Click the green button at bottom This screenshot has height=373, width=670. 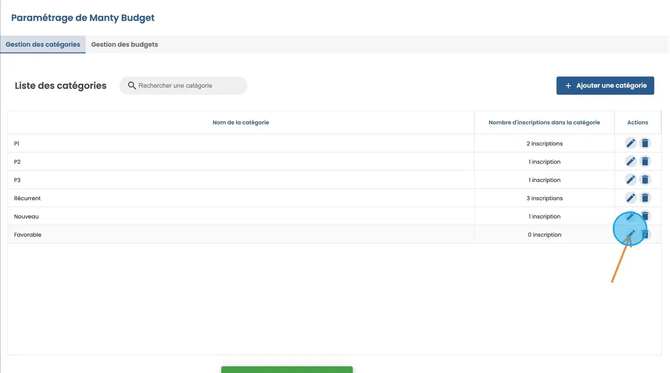point(287,370)
